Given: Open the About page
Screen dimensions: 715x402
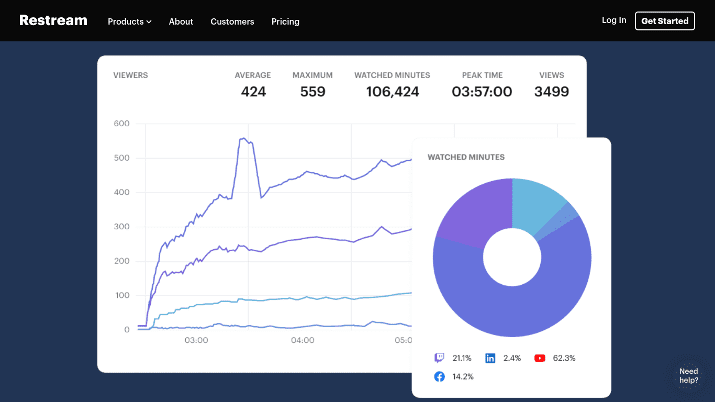Looking at the screenshot, I should tap(181, 21).
